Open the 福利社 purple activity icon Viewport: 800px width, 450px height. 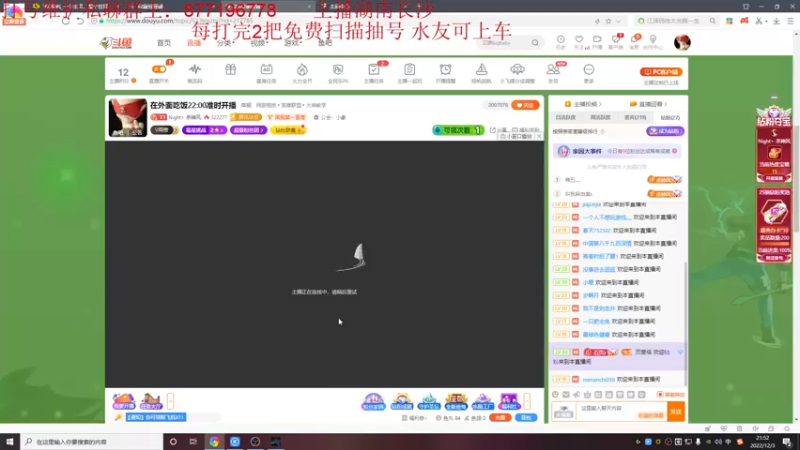tap(509, 402)
